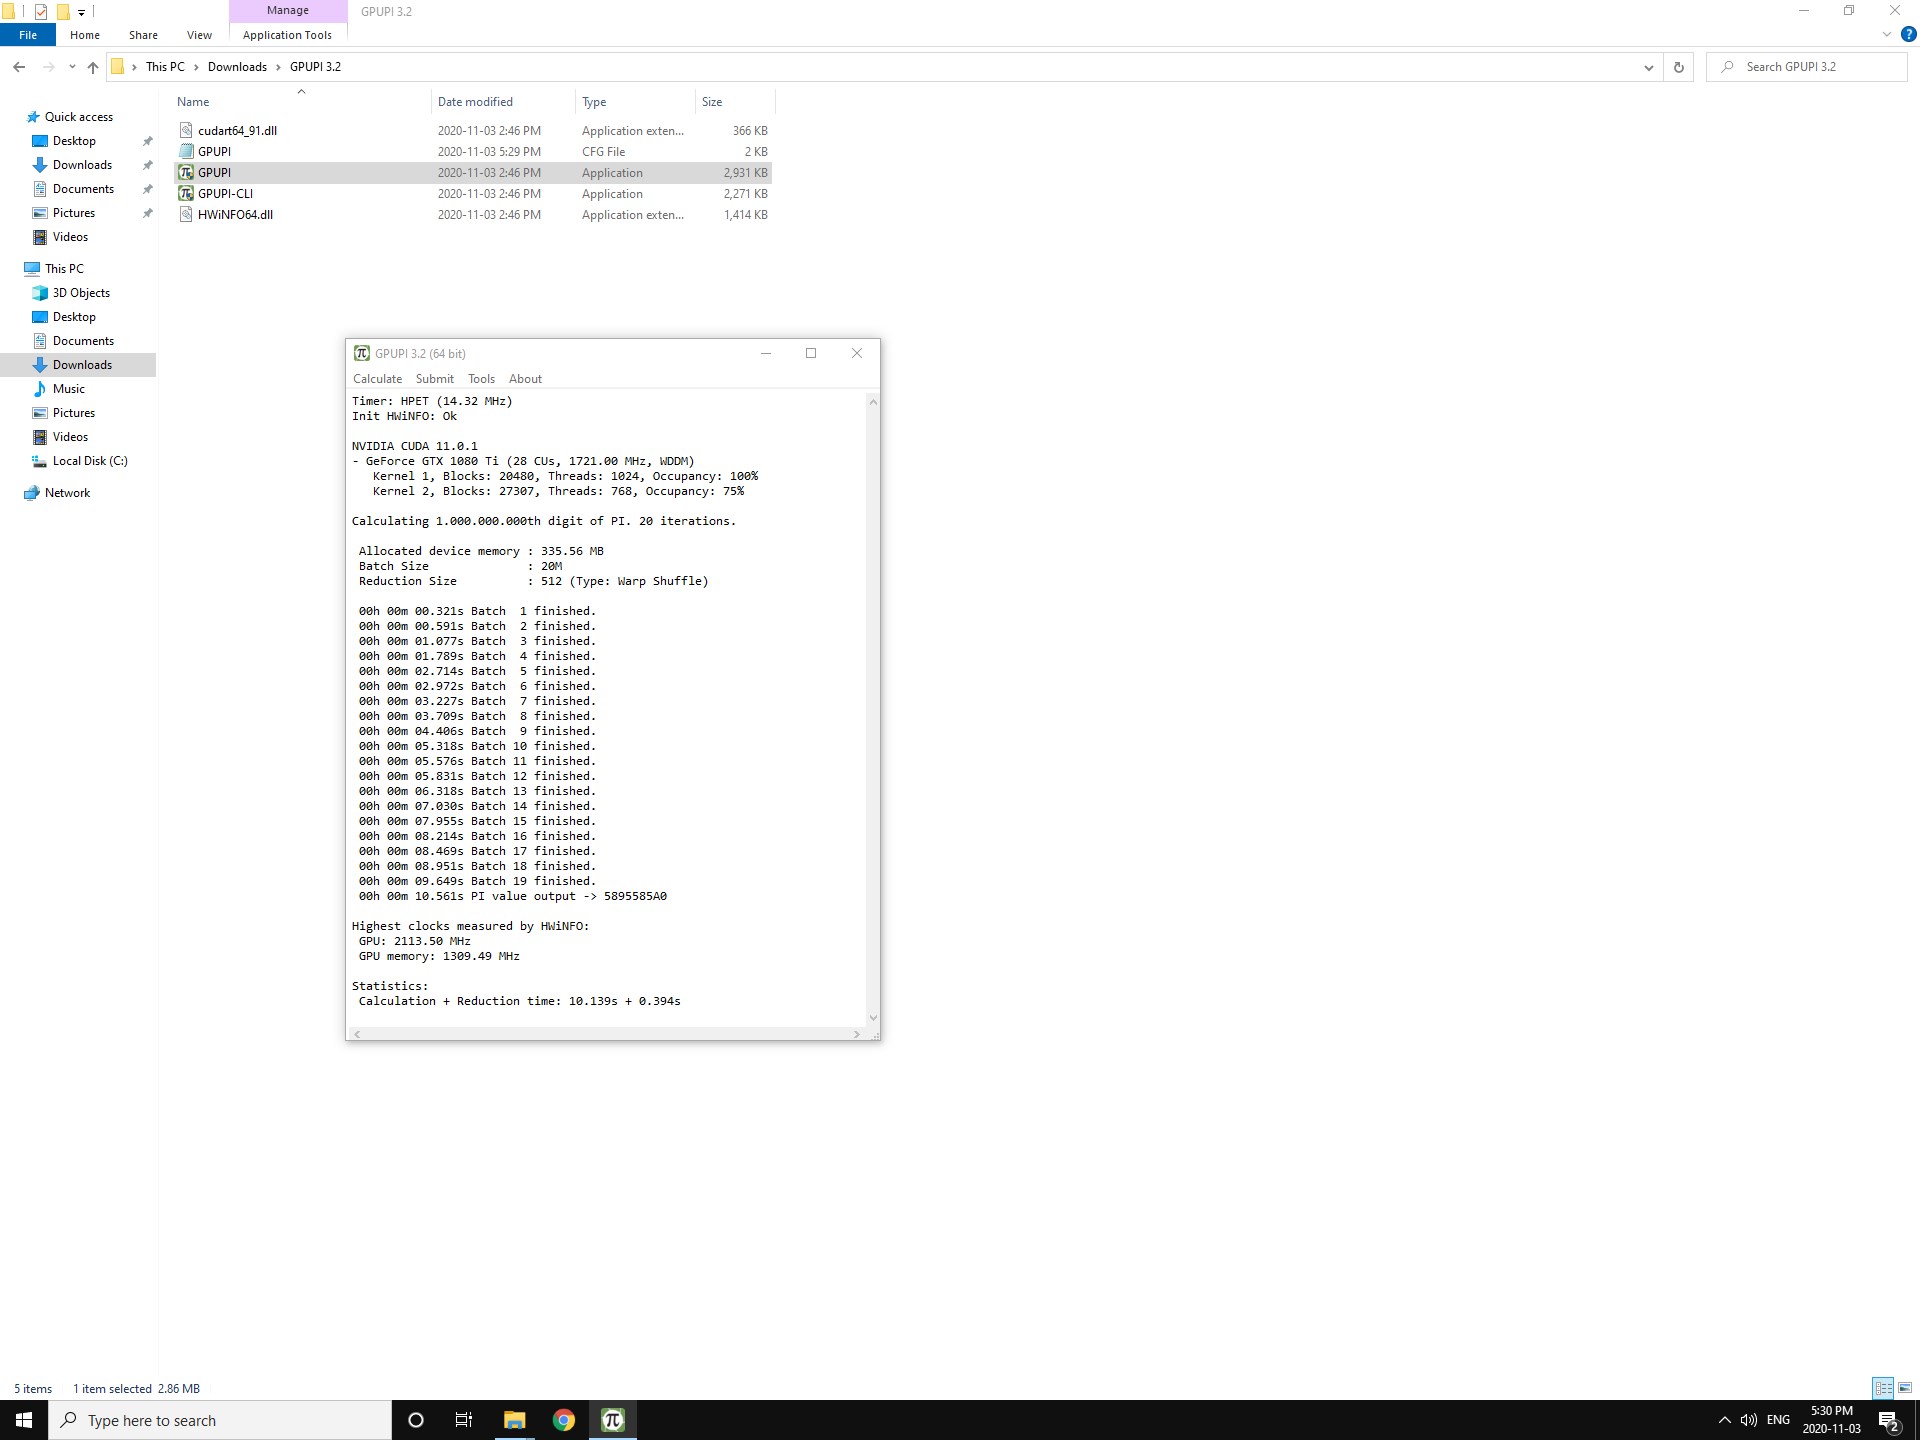The image size is (1920, 1440).
Task: Open pinned Documents under Quick access
Action: (x=83, y=189)
